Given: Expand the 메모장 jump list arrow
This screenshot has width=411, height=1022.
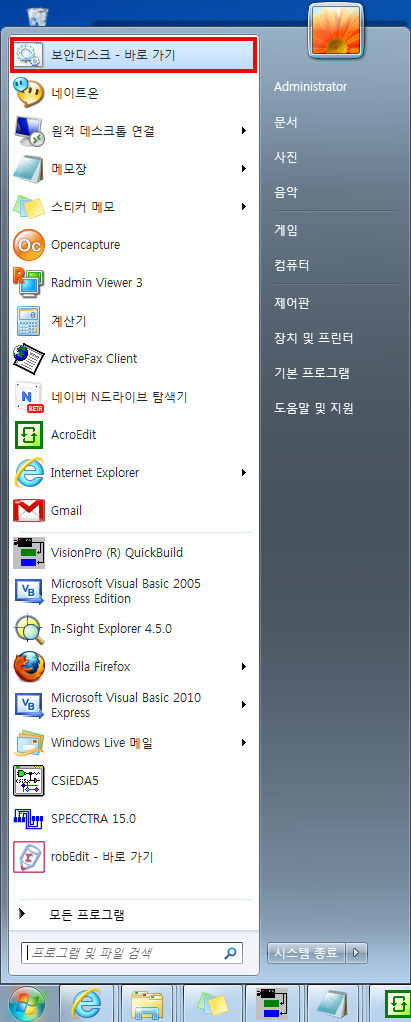Looking at the screenshot, I should tap(244, 169).
